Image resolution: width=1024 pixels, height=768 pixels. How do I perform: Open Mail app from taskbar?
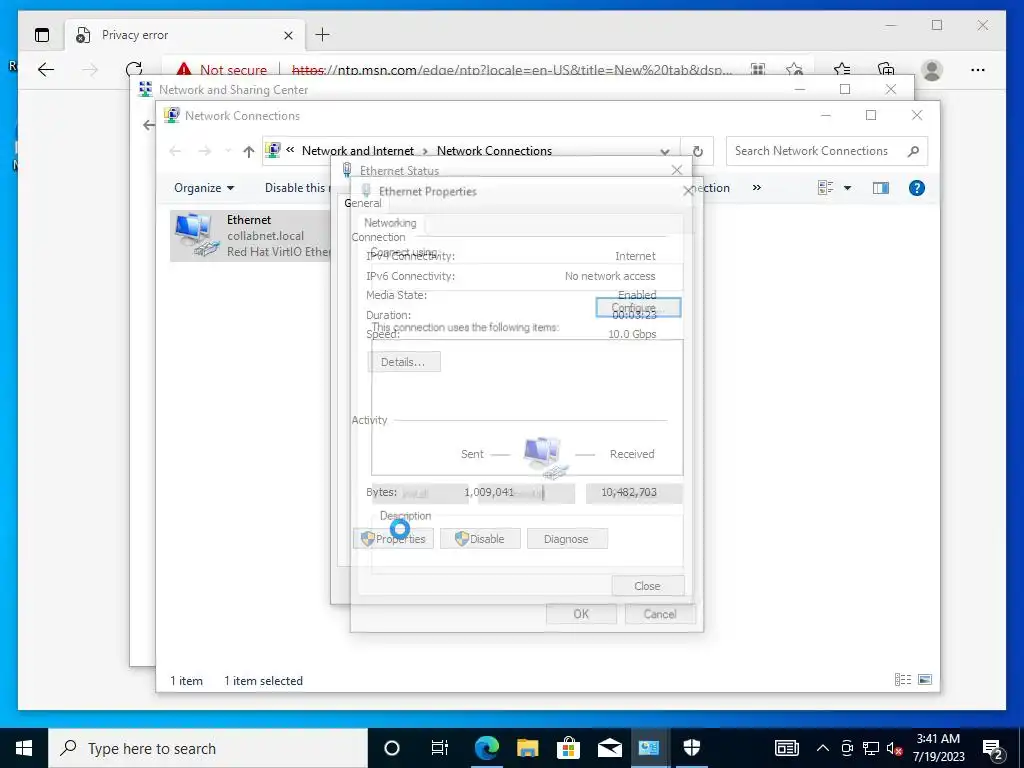click(x=609, y=748)
